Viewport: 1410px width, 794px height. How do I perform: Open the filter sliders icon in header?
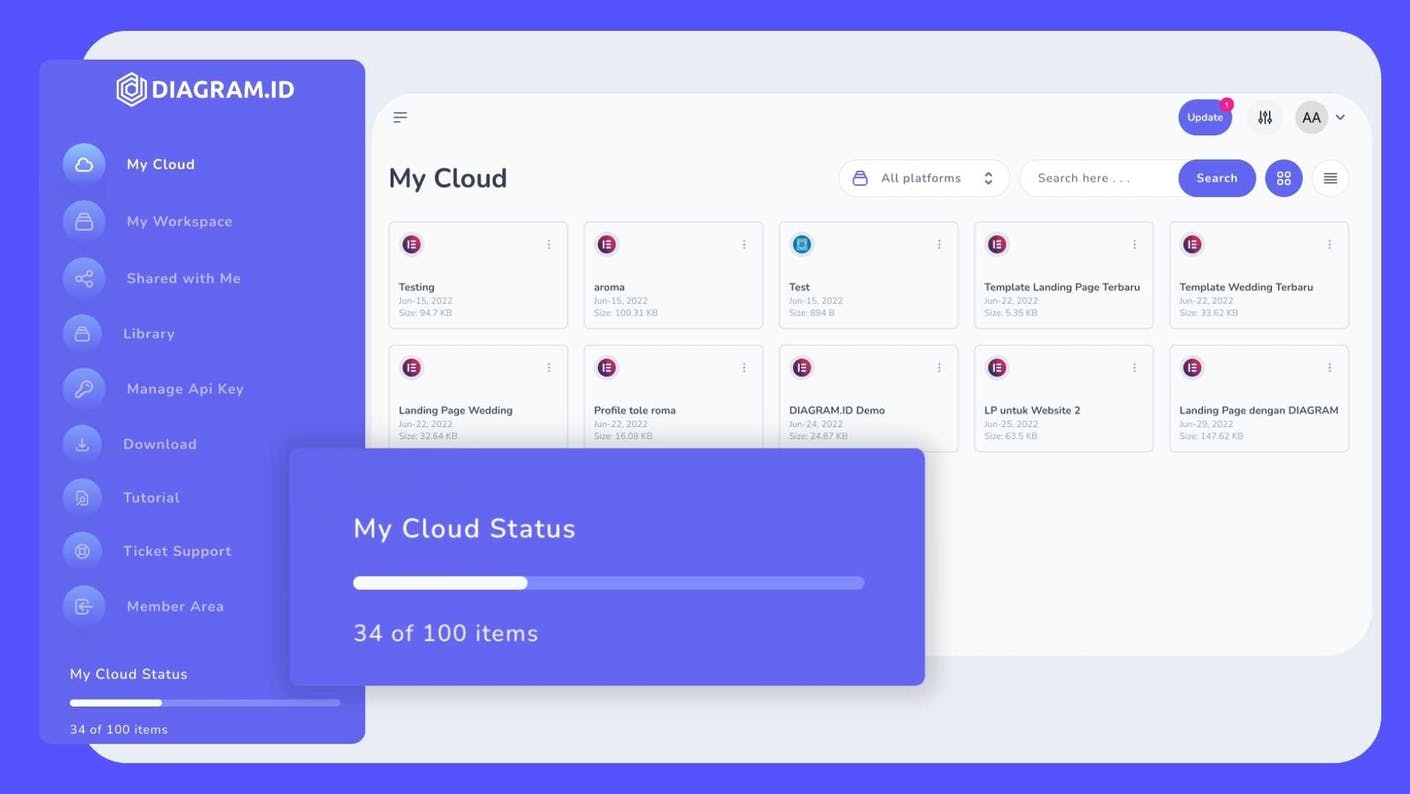(1265, 118)
